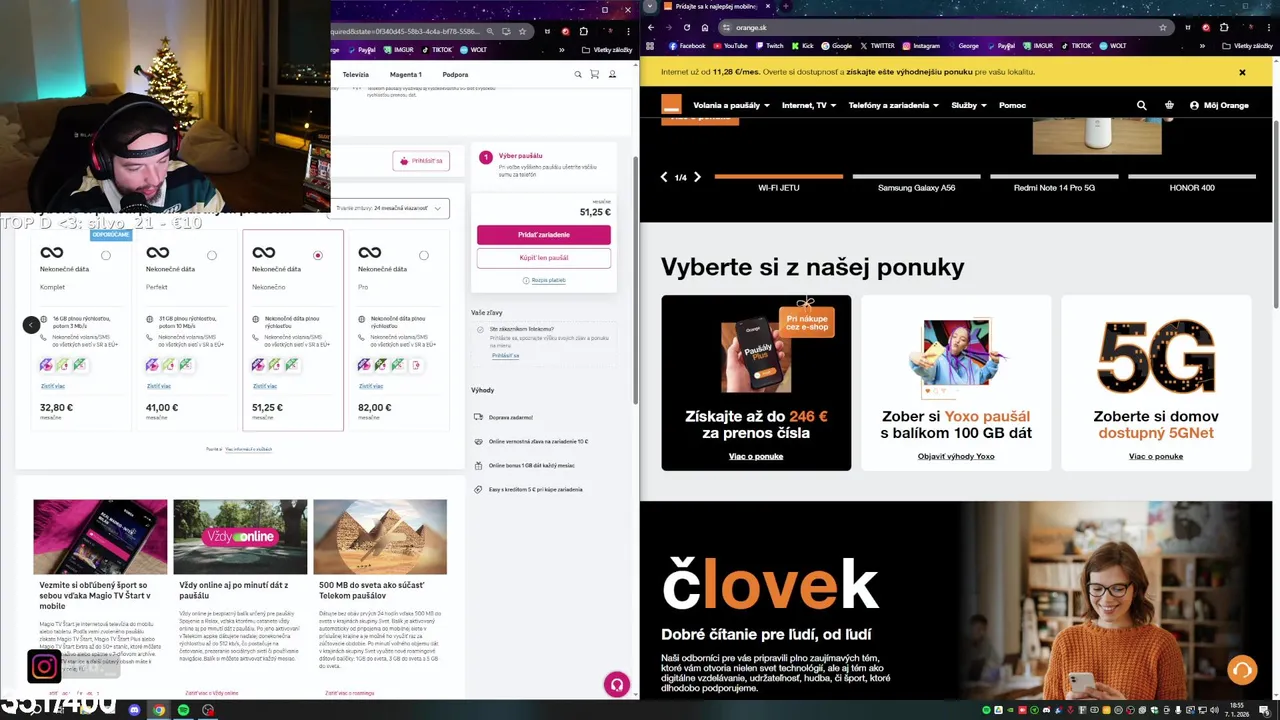Open Magenta 1 menu on Telekom

406,74
